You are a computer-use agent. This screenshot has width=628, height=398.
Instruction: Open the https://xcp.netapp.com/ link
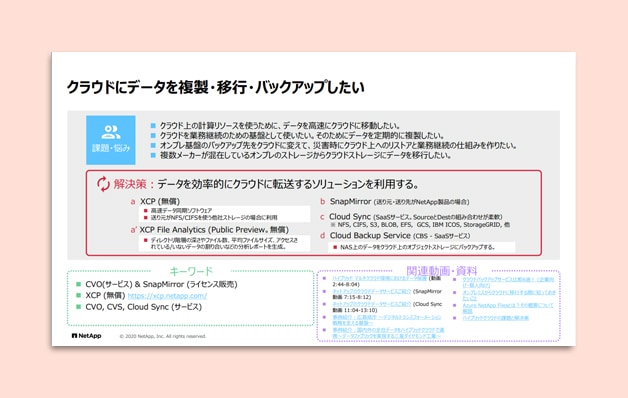(167, 296)
